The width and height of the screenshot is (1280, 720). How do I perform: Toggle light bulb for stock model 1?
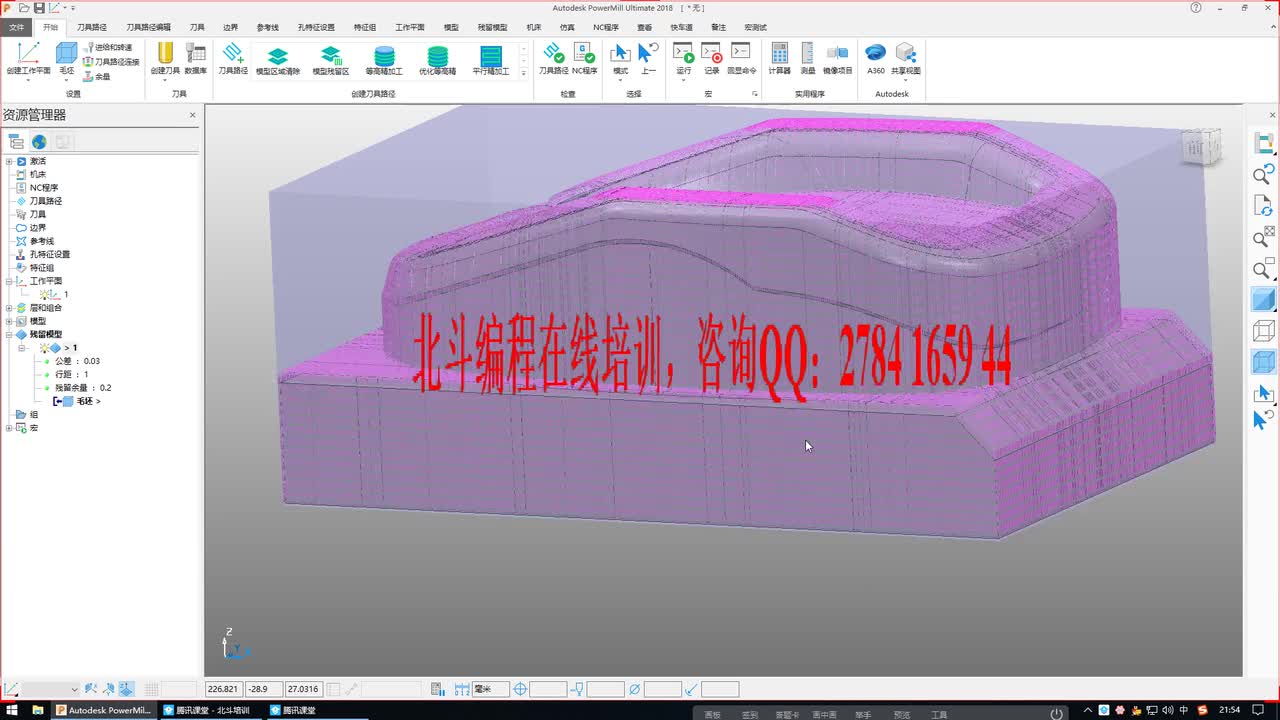coord(43,347)
